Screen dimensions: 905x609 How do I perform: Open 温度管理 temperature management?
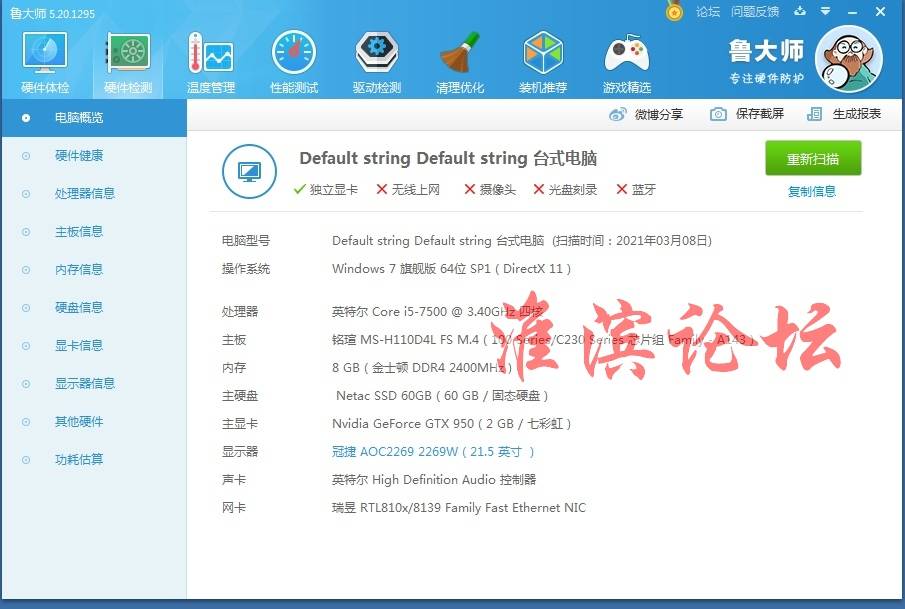(x=211, y=62)
